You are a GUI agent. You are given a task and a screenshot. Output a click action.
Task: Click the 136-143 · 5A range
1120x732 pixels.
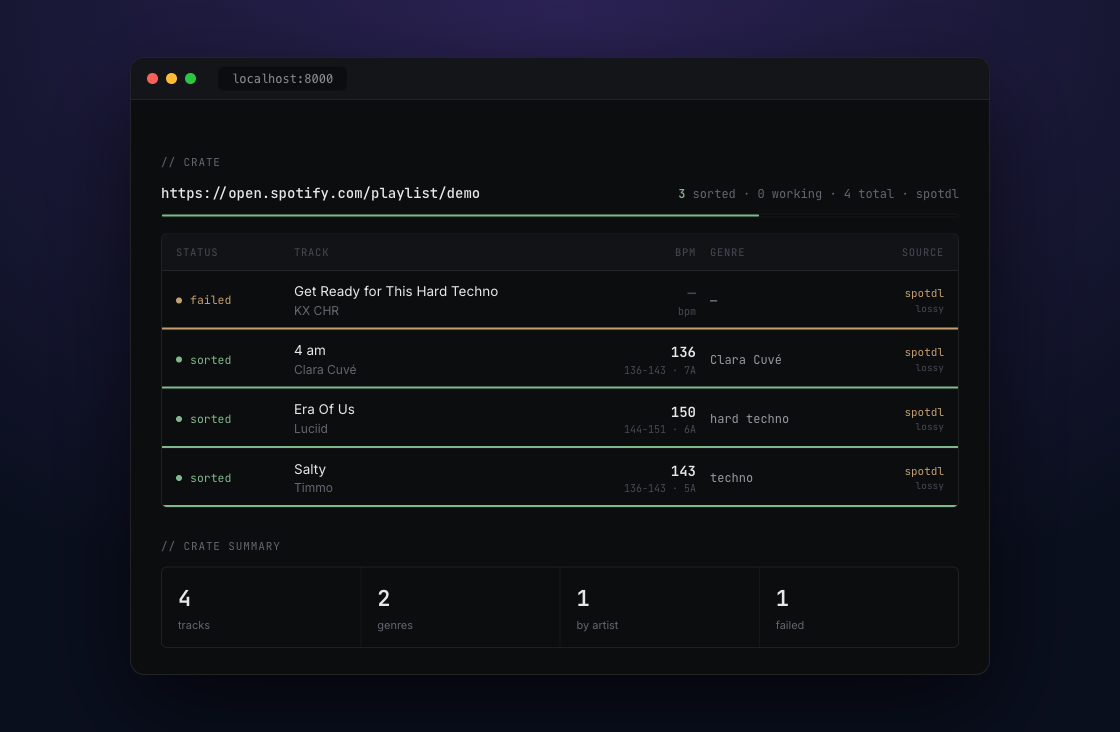pos(659,489)
